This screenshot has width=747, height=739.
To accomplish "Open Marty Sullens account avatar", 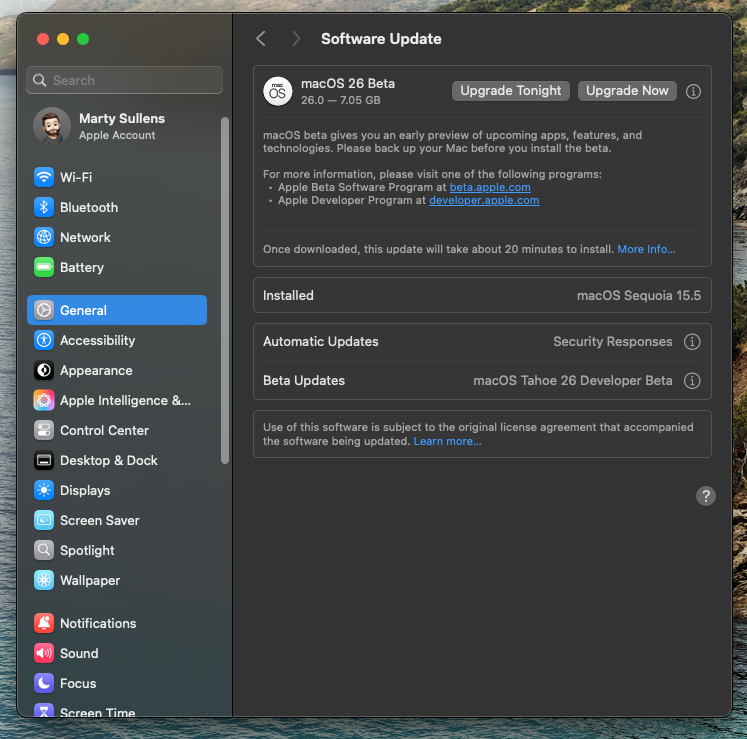I will pyautogui.click(x=52, y=126).
